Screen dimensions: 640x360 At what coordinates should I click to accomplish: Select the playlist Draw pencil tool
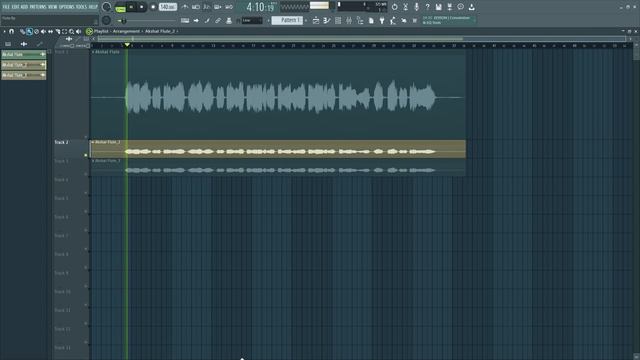point(22,31)
